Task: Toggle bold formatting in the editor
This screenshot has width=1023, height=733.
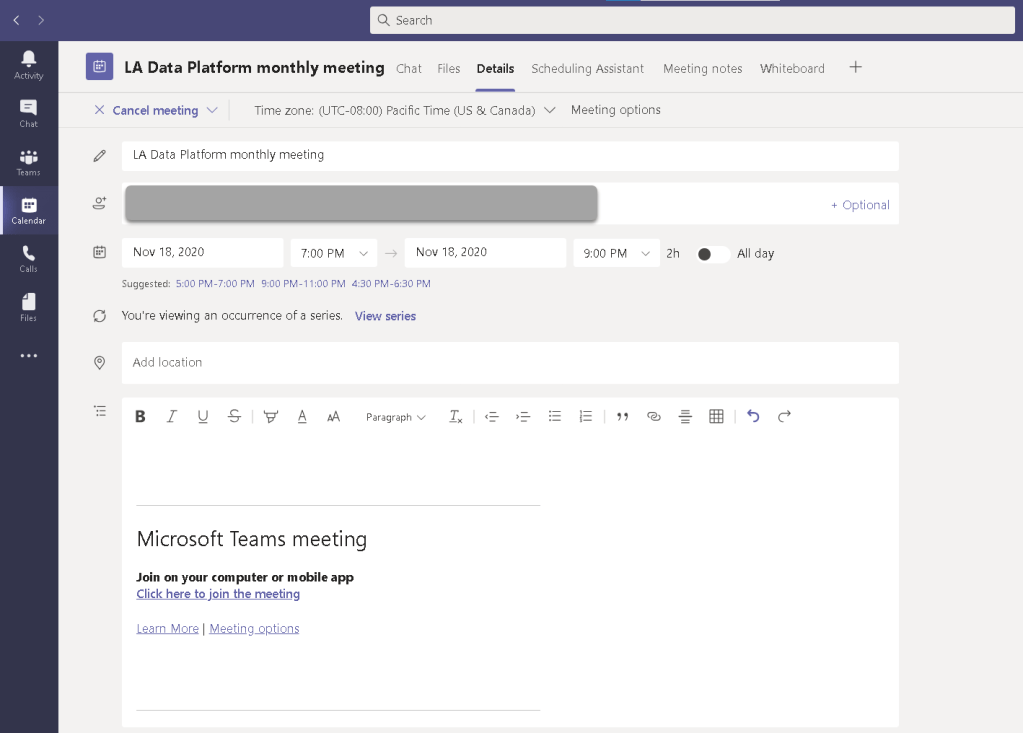Action: click(x=141, y=417)
